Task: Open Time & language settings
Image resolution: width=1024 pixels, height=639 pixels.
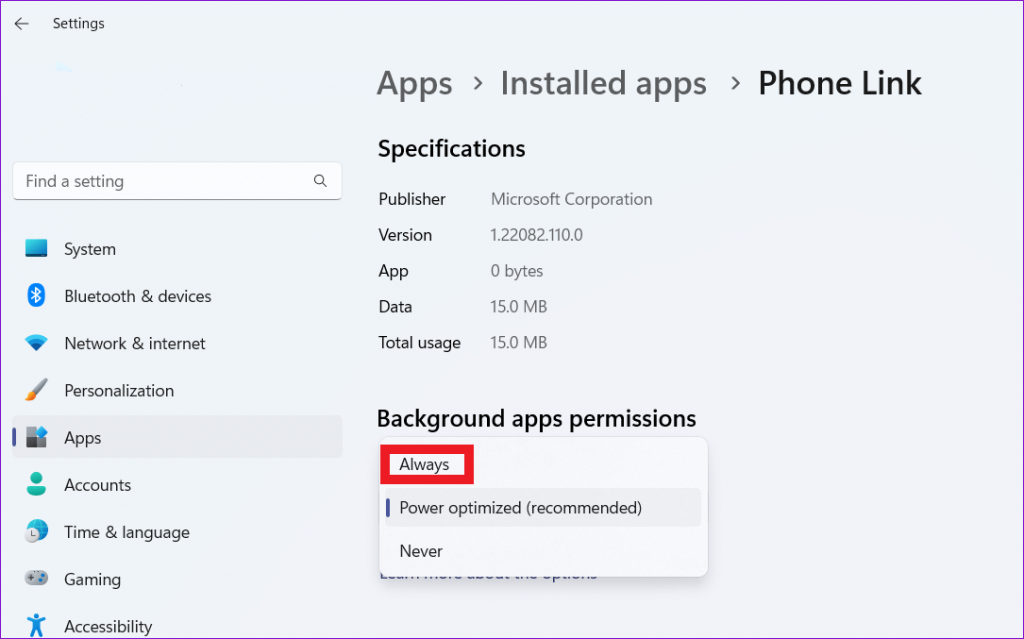Action: pyautogui.click(x=177, y=532)
